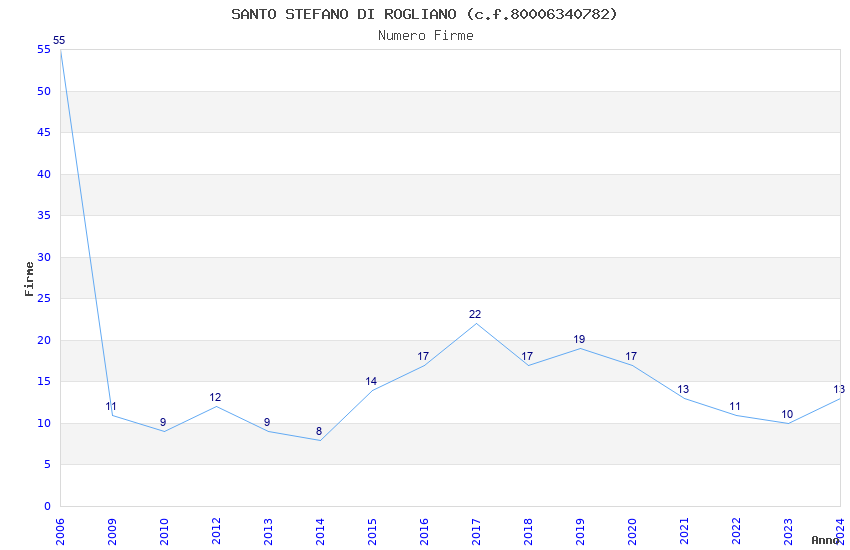Click the data label 14 for 2015
Viewport: 850px width, 550px height.
click(371, 381)
